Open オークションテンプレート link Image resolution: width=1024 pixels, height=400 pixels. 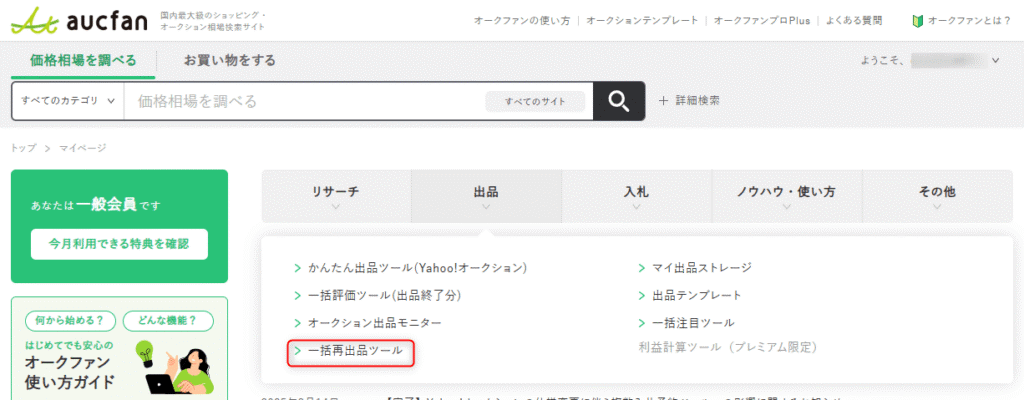642,21
